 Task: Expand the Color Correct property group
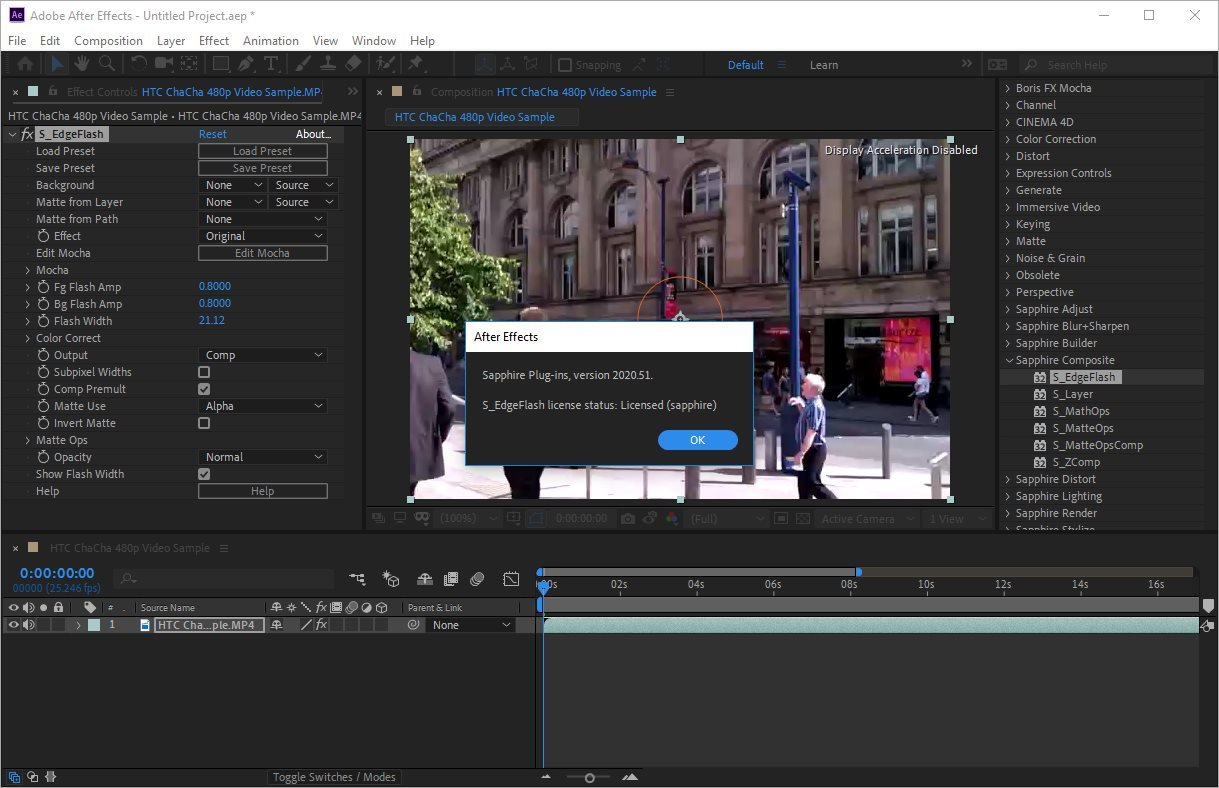(x=27, y=338)
